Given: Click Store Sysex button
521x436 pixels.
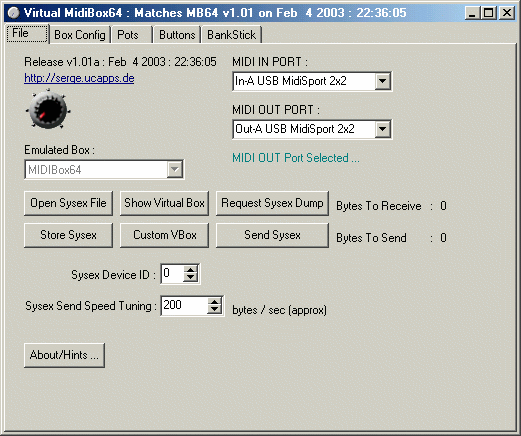Looking at the screenshot, I should coord(68,235).
